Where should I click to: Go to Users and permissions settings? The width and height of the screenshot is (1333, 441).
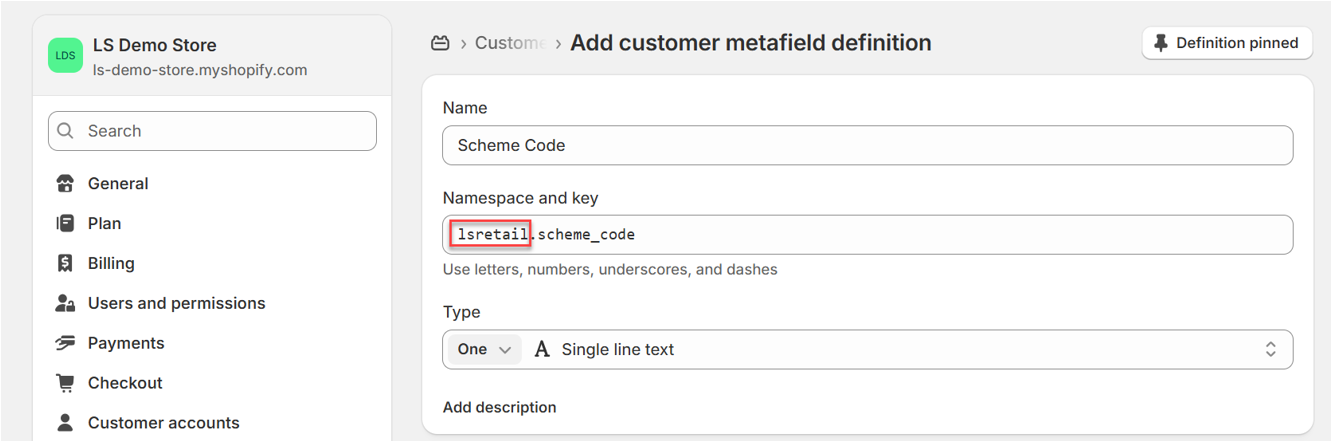click(176, 303)
